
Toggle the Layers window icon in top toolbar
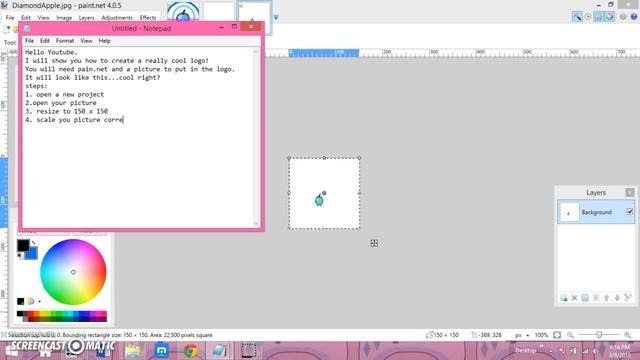(598, 17)
